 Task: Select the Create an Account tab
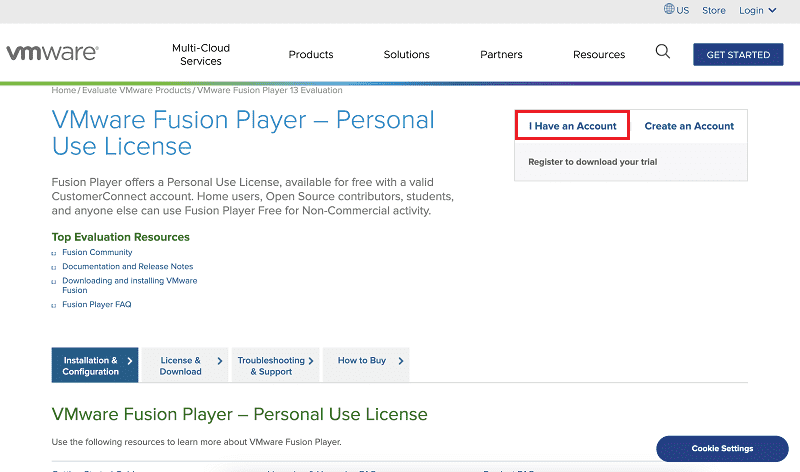pos(689,126)
